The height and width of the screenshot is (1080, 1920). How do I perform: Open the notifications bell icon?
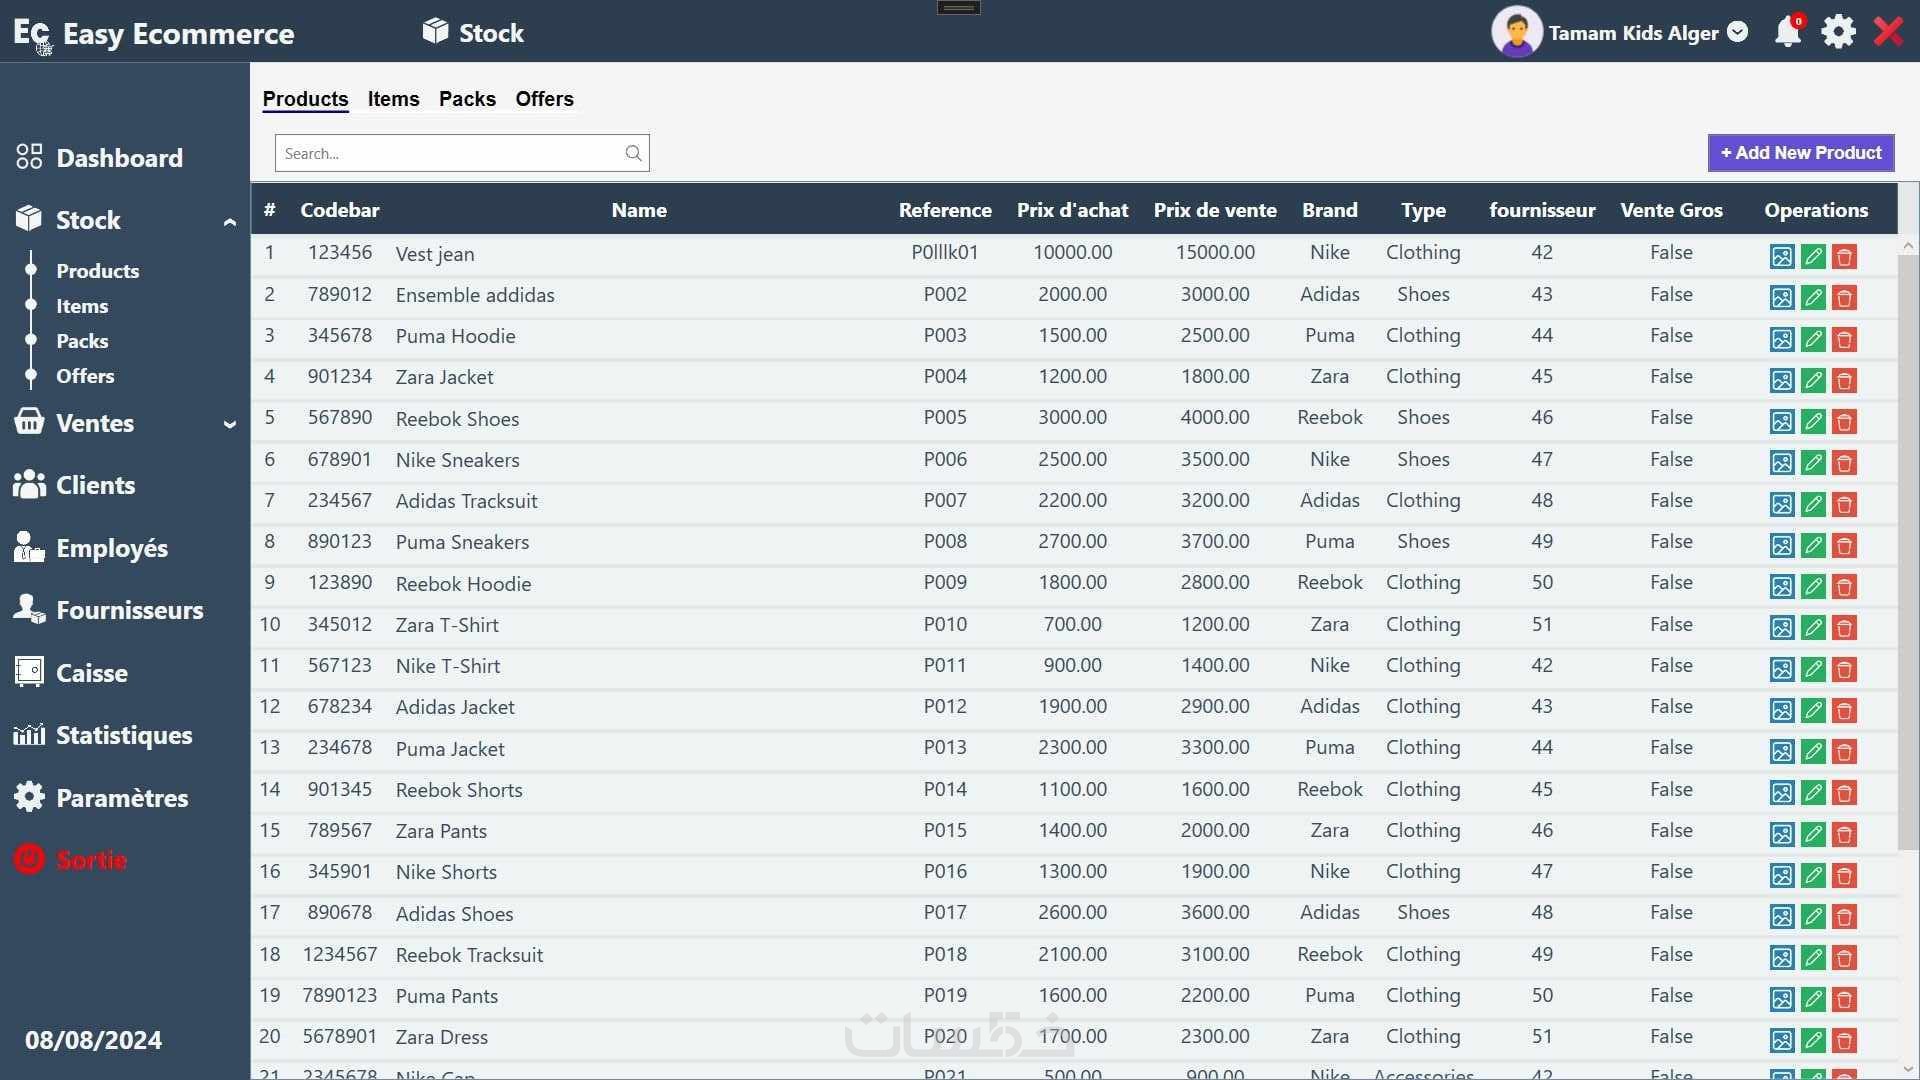(1787, 32)
